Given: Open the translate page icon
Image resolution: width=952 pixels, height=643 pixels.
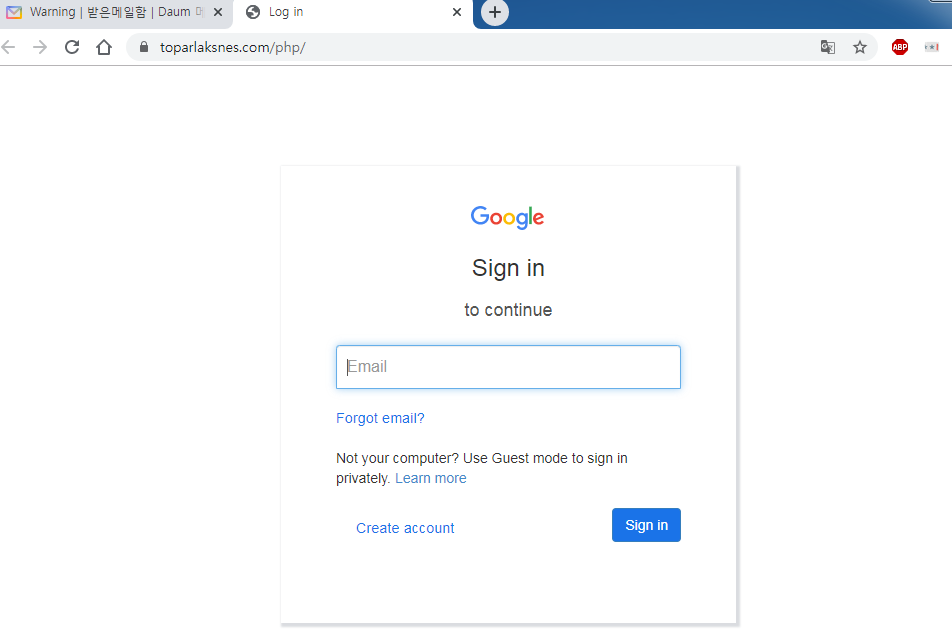Looking at the screenshot, I should 828,47.
